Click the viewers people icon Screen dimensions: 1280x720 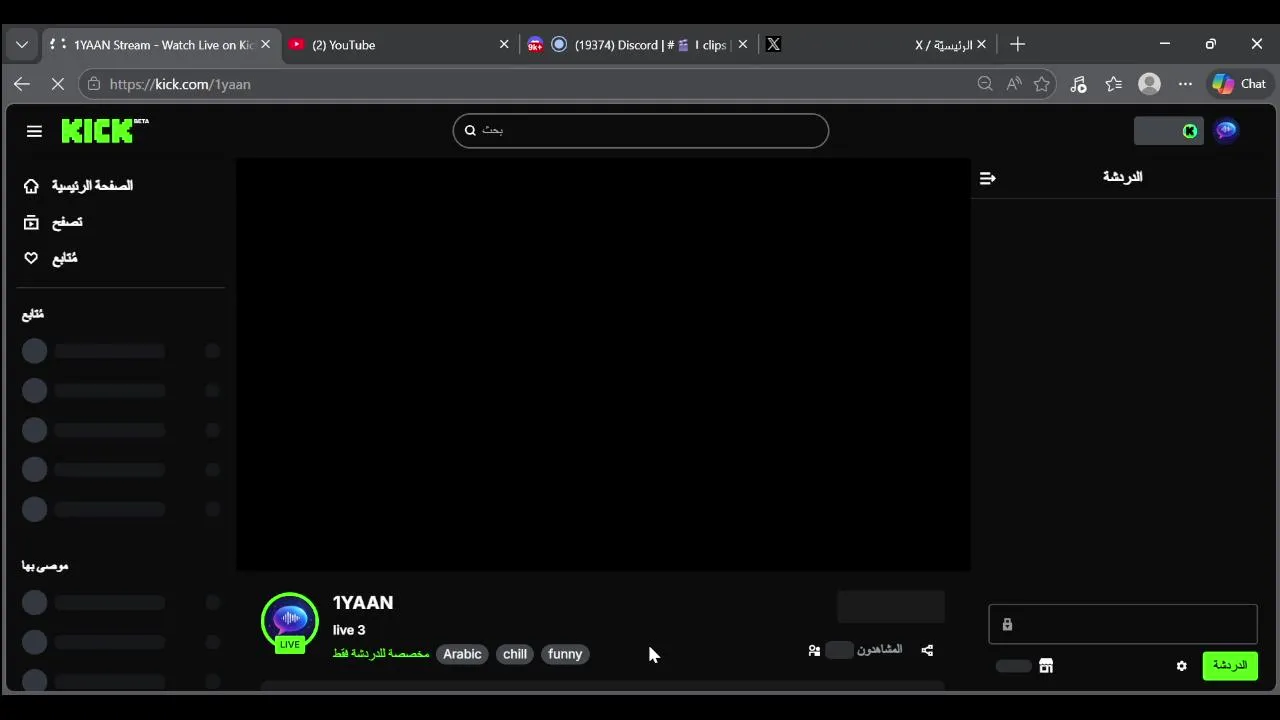814,651
